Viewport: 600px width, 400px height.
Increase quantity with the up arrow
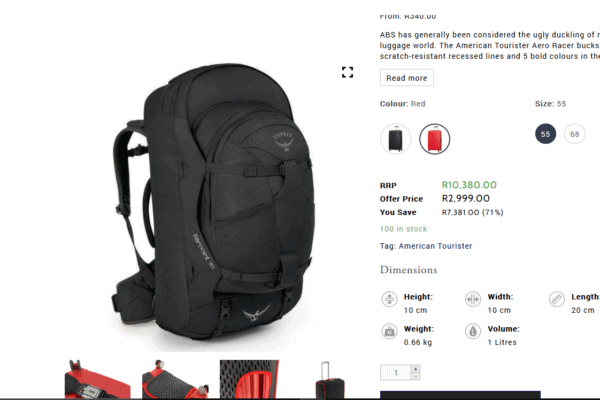pyautogui.click(x=416, y=369)
